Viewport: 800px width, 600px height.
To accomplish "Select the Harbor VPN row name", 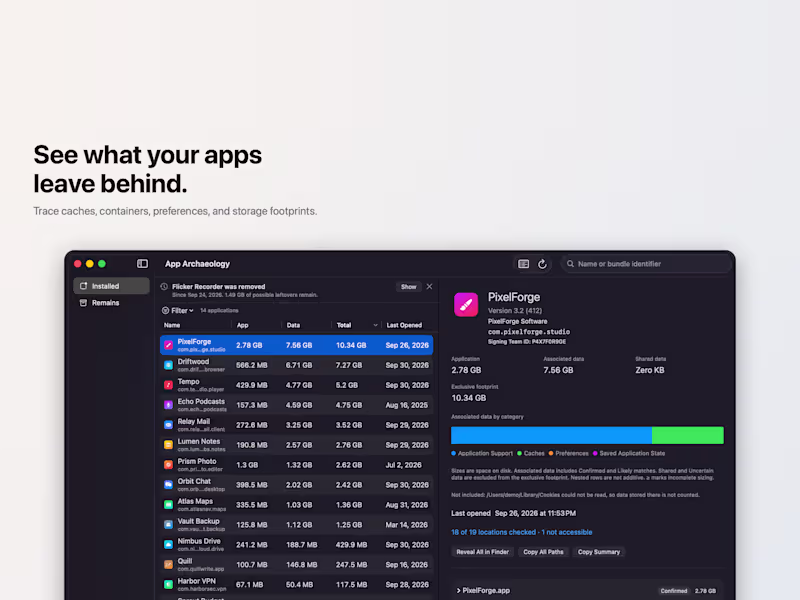I will pos(196,581).
